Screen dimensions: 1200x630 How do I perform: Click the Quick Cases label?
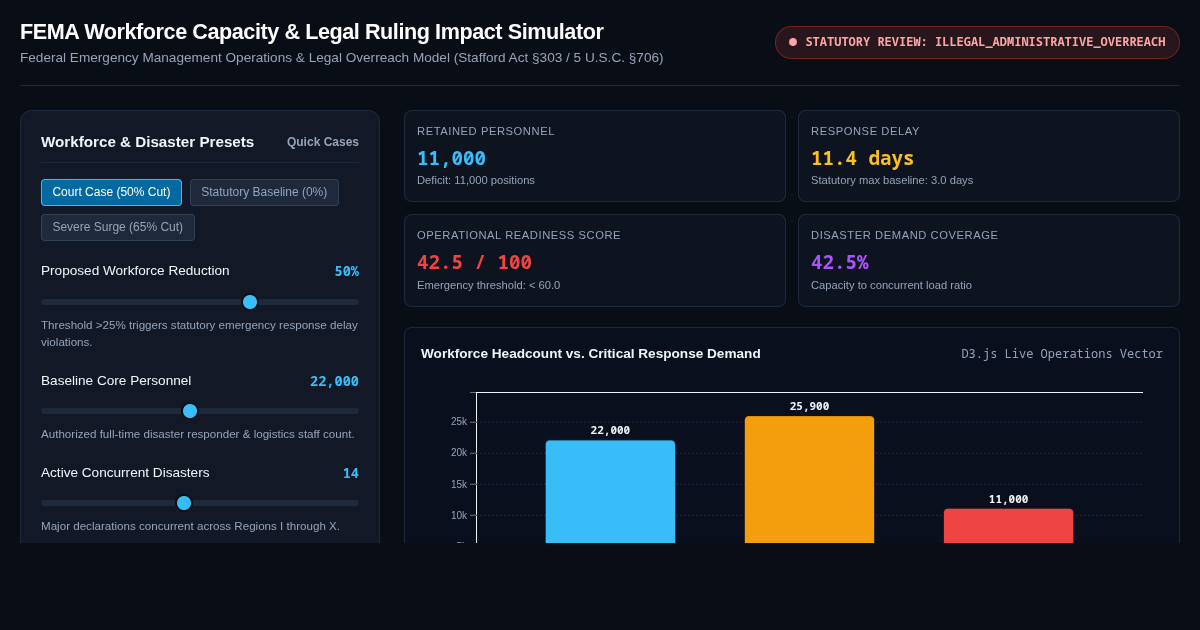323,142
